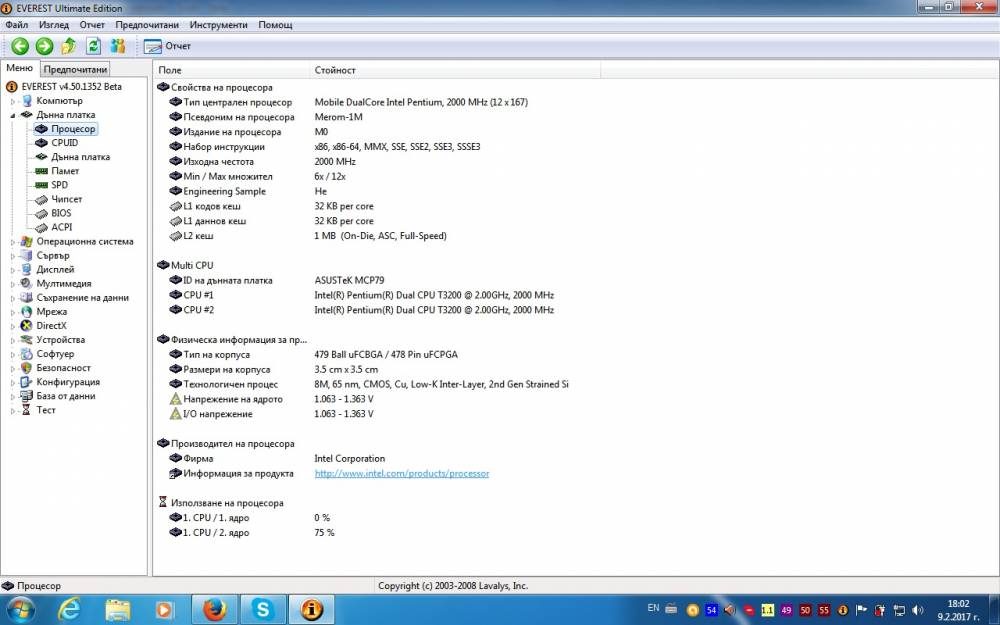
Task: Open the Изглед menu
Action: point(54,25)
